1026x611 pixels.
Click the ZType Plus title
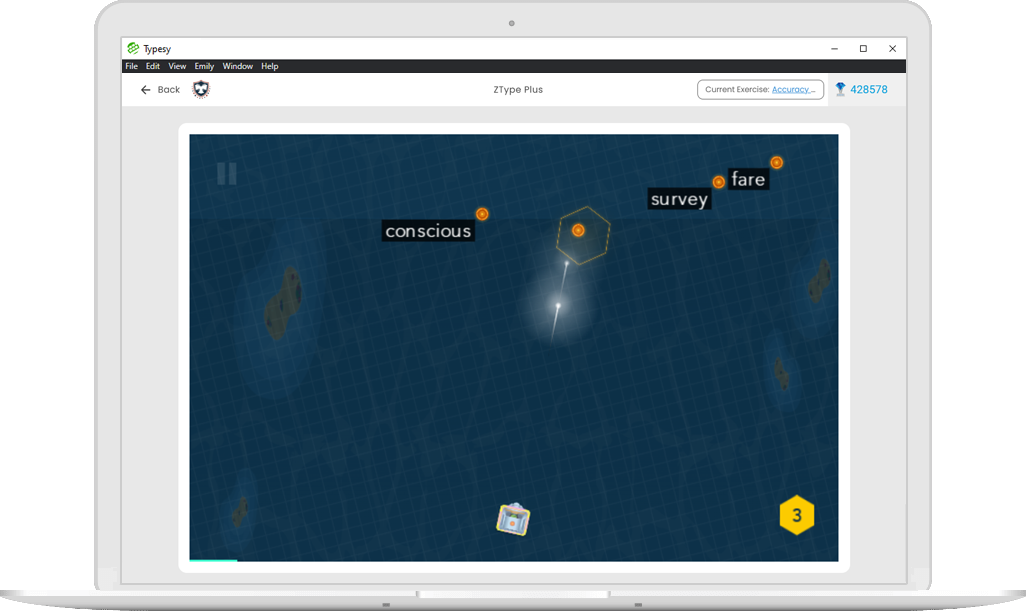pyautogui.click(x=518, y=90)
